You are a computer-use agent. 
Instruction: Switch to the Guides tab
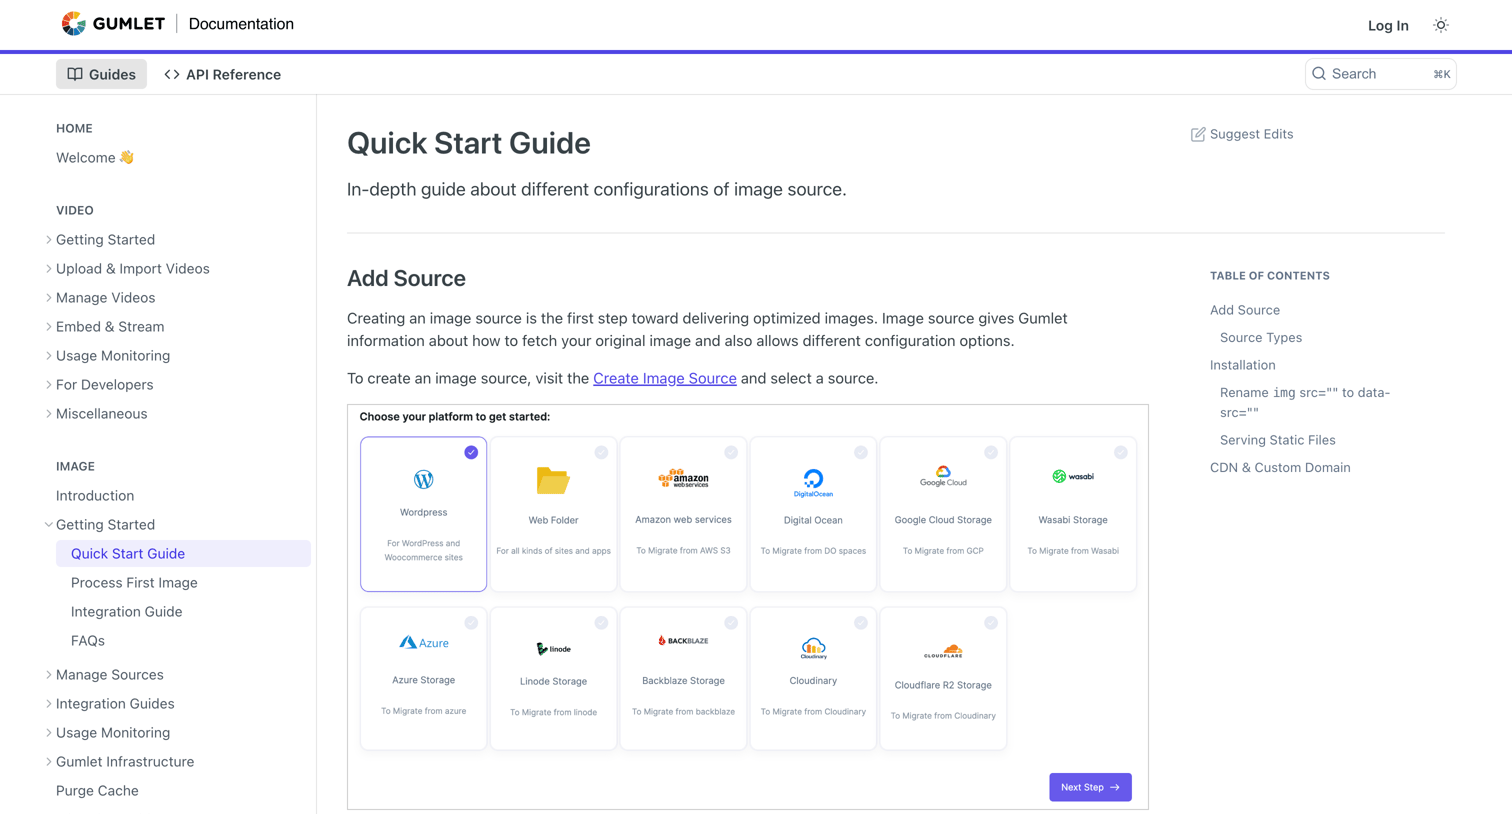coord(101,74)
